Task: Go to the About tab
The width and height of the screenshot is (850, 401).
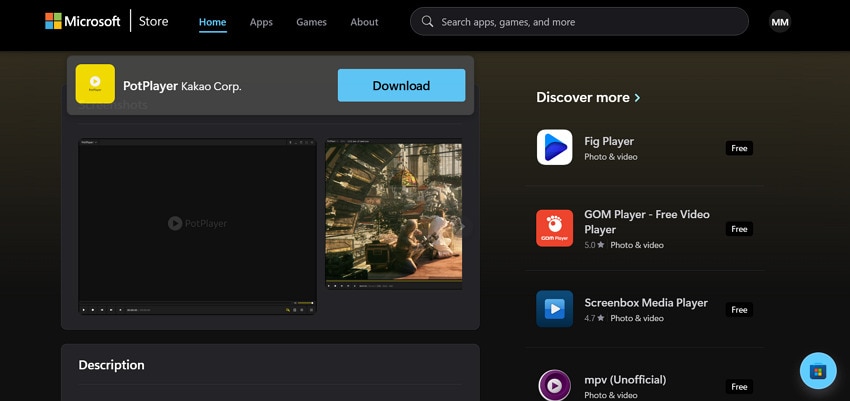Action: 364,22
